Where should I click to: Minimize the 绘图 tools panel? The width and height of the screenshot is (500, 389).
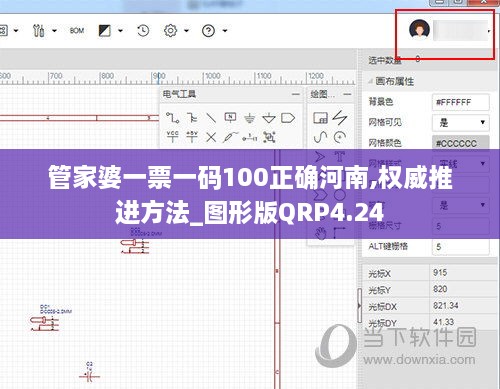347,94
